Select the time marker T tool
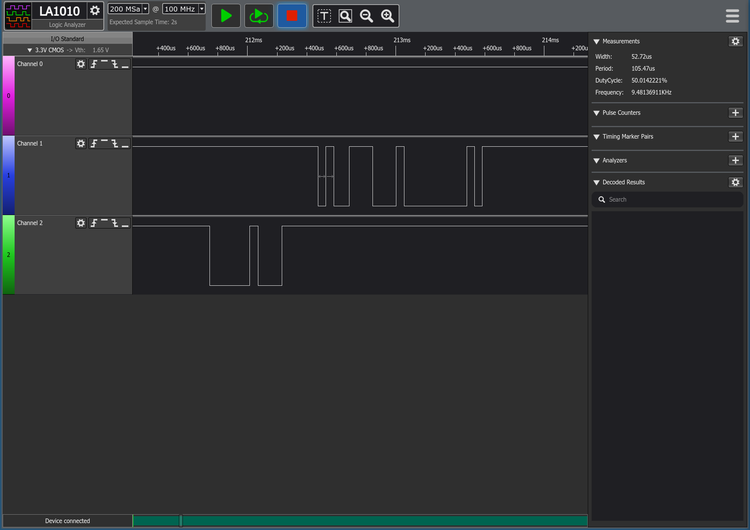 [x=324, y=16]
